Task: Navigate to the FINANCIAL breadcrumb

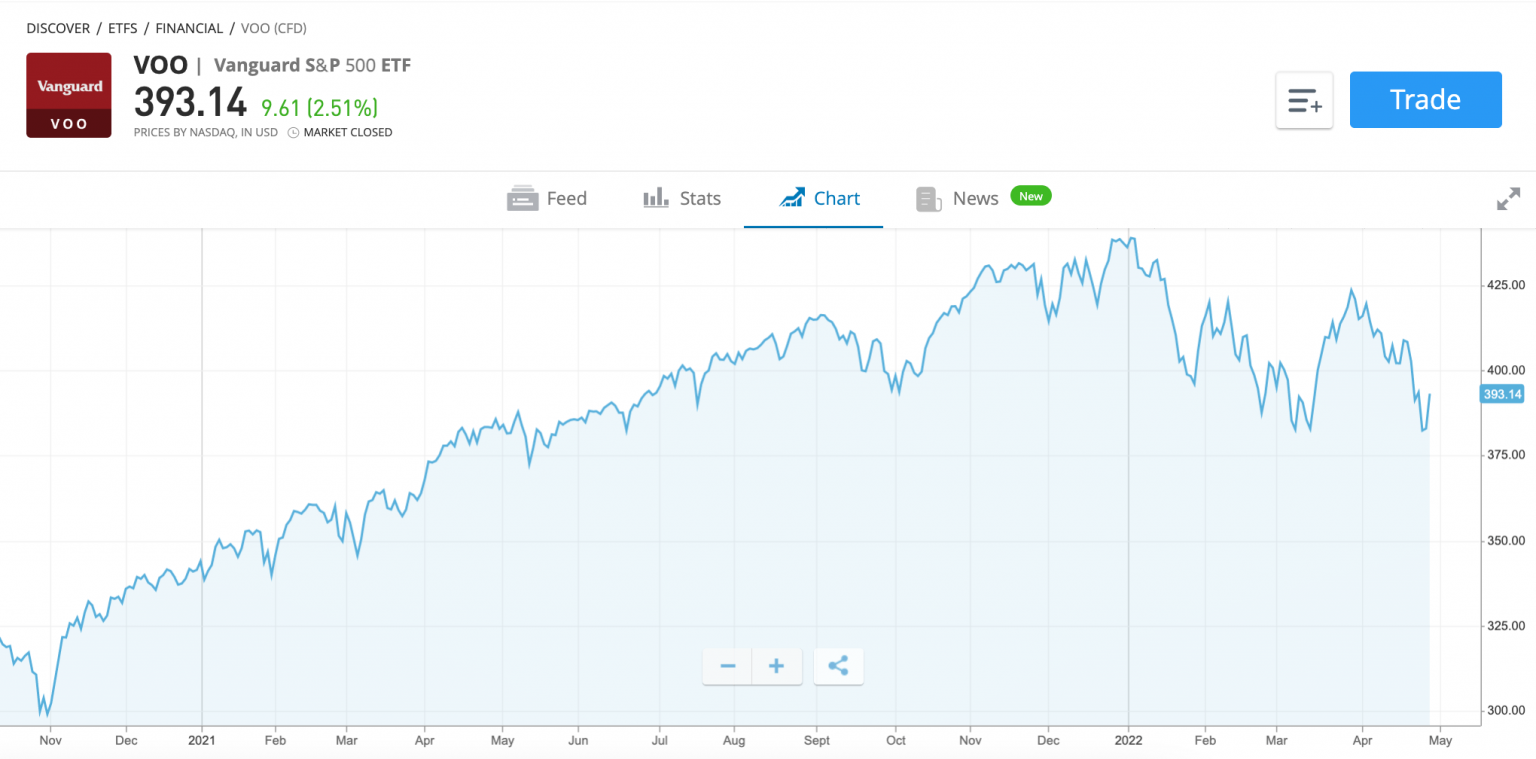Action: coord(189,28)
